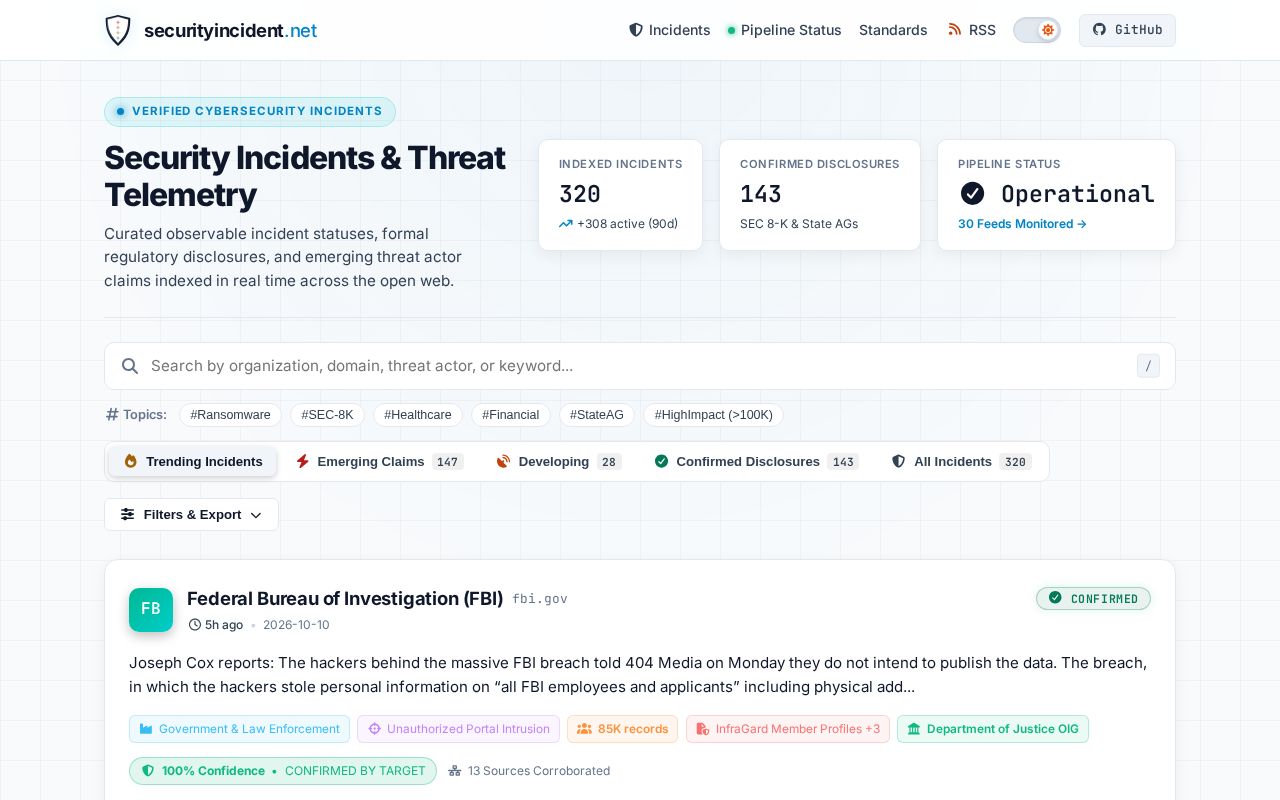Image resolution: width=1280 pixels, height=800 pixels.
Task: Switch to Emerging Claims tab
Action: click(x=379, y=461)
